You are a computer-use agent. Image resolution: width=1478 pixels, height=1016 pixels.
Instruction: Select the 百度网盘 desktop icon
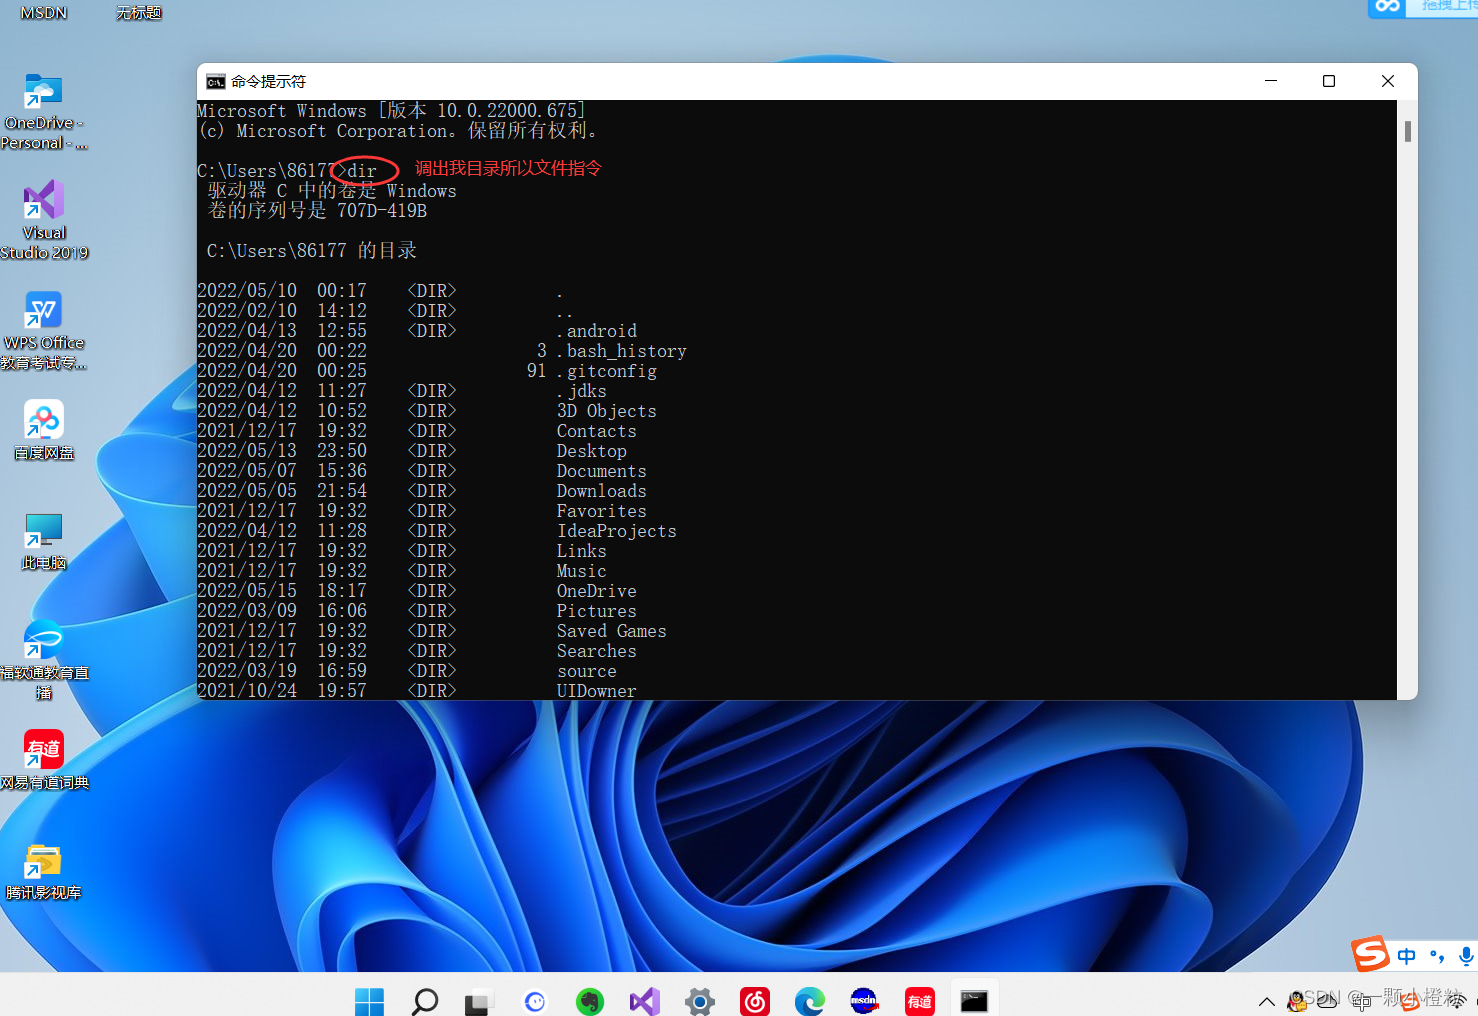pos(44,431)
